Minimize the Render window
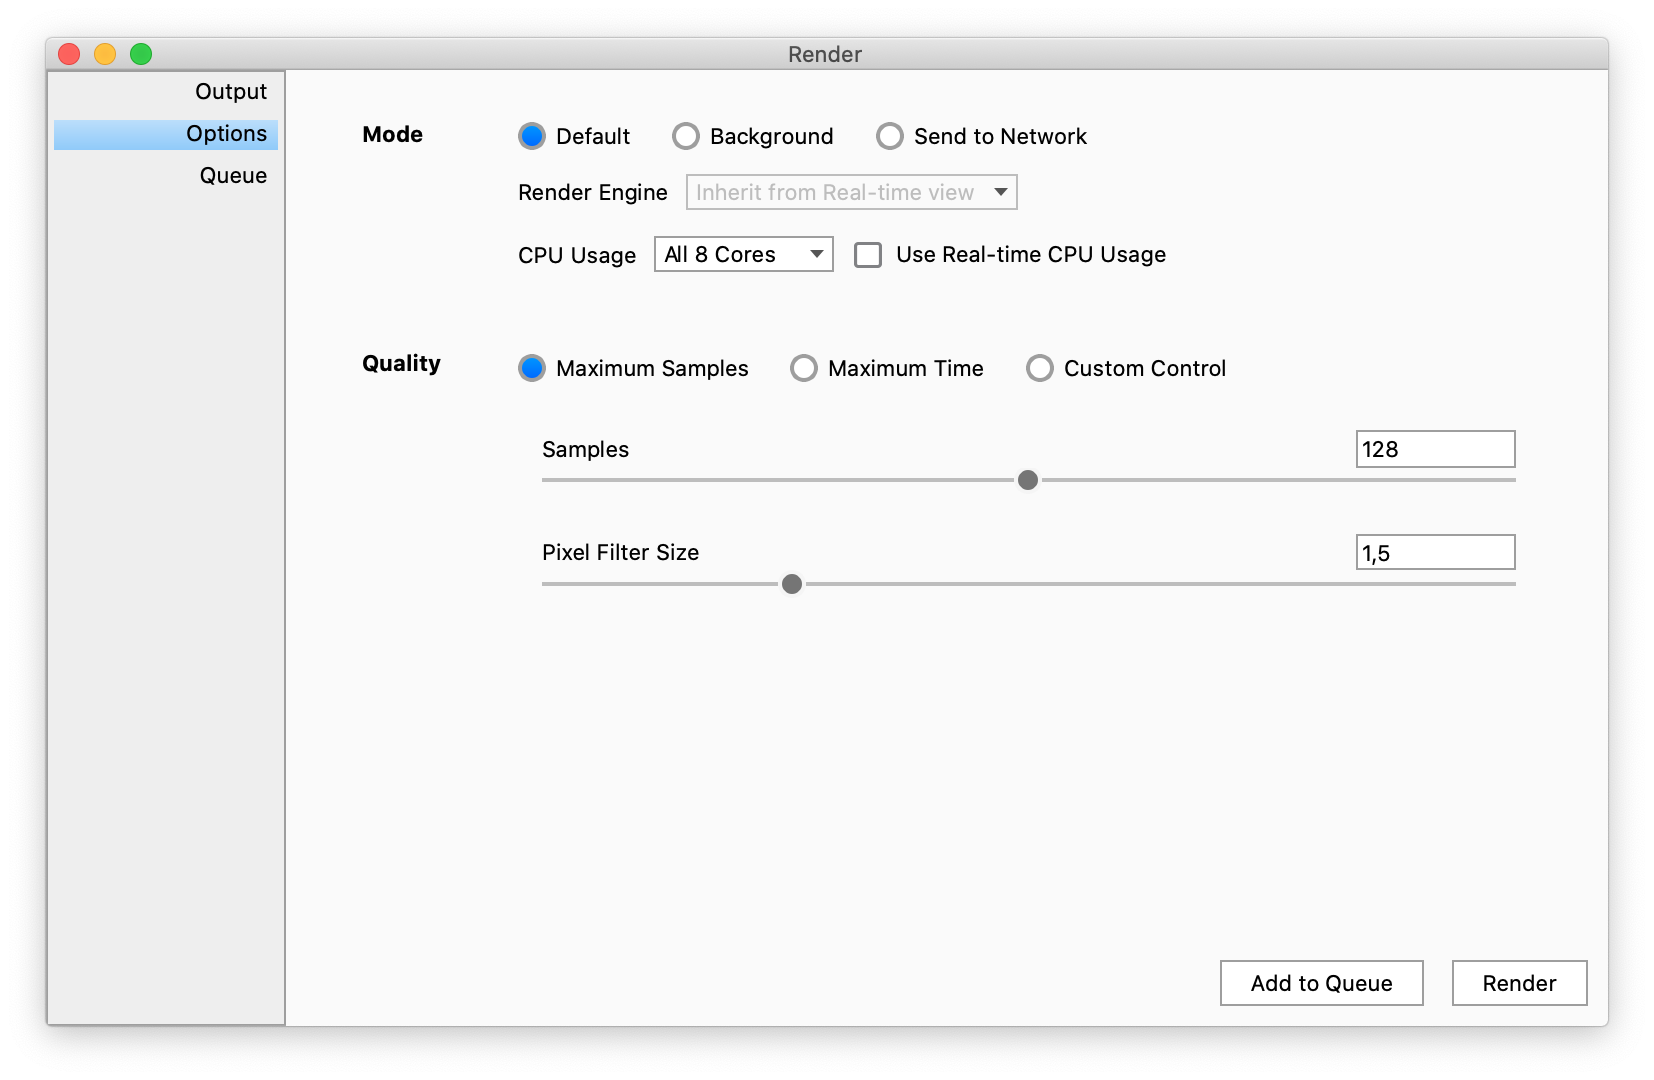The width and height of the screenshot is (1654, 1080). 105,54
